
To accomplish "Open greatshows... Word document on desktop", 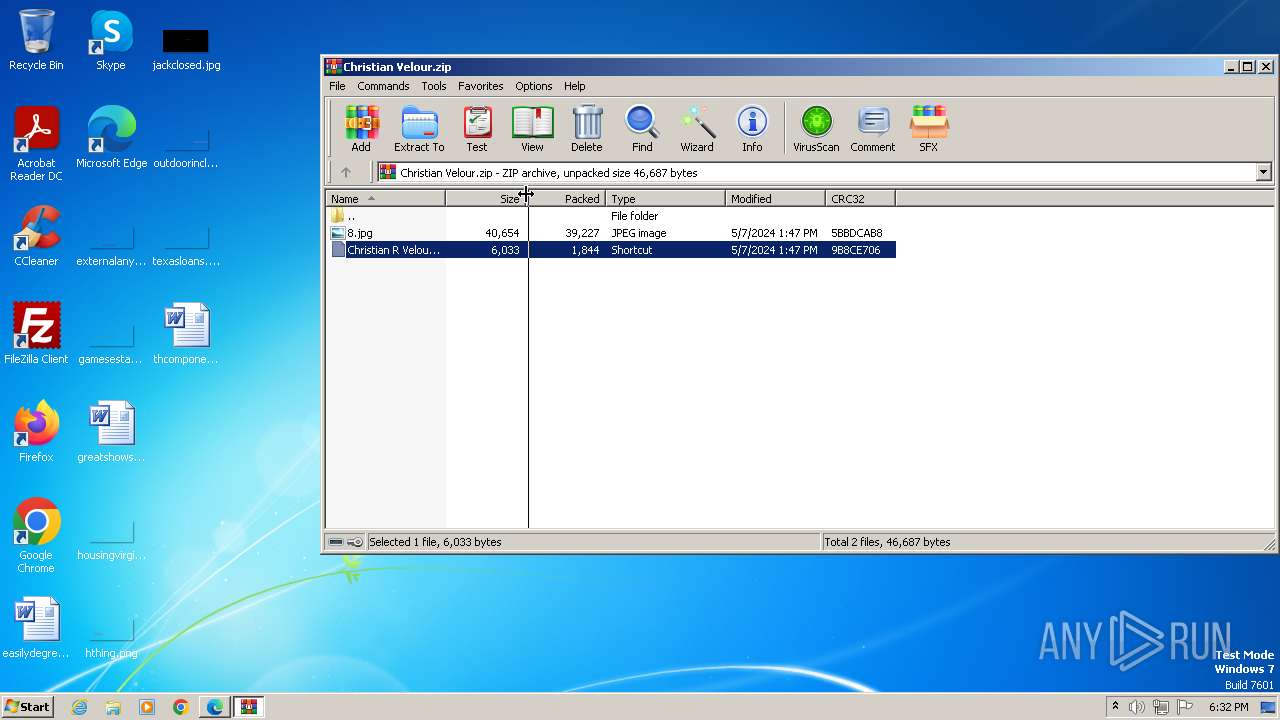I will (111, 432).
